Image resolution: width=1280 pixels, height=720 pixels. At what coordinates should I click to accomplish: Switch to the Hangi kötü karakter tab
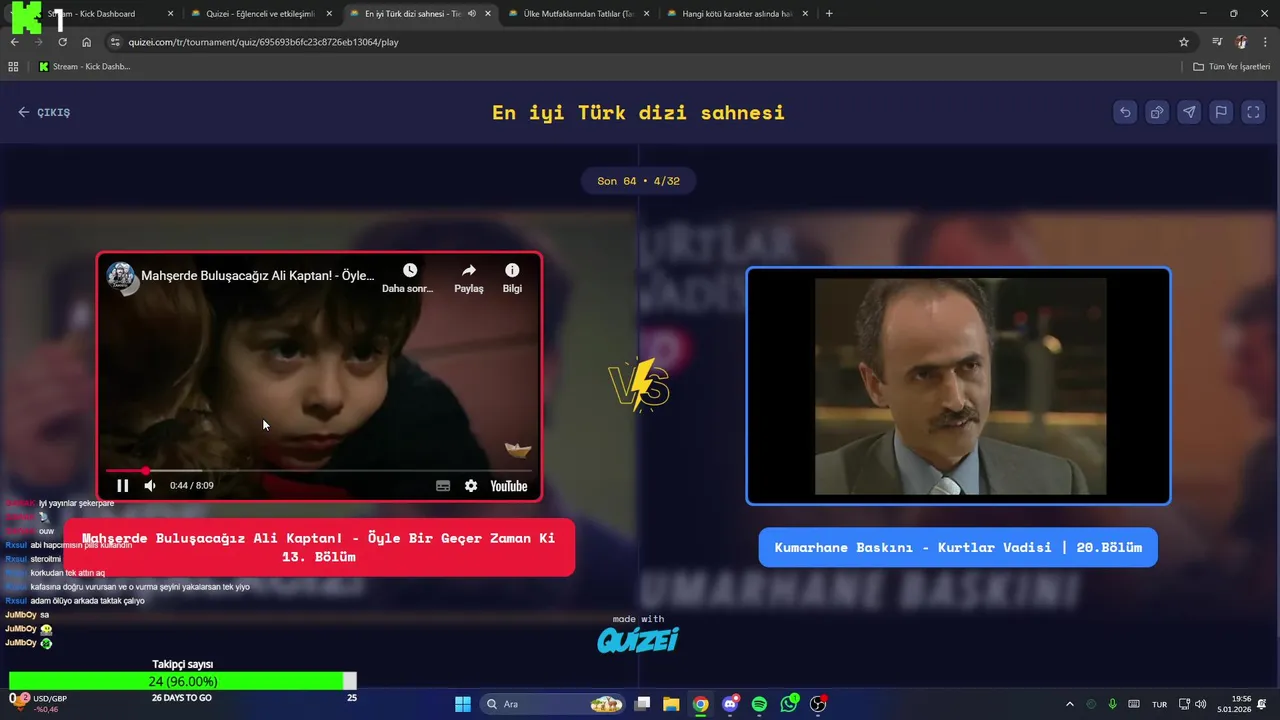pos(739,14)
